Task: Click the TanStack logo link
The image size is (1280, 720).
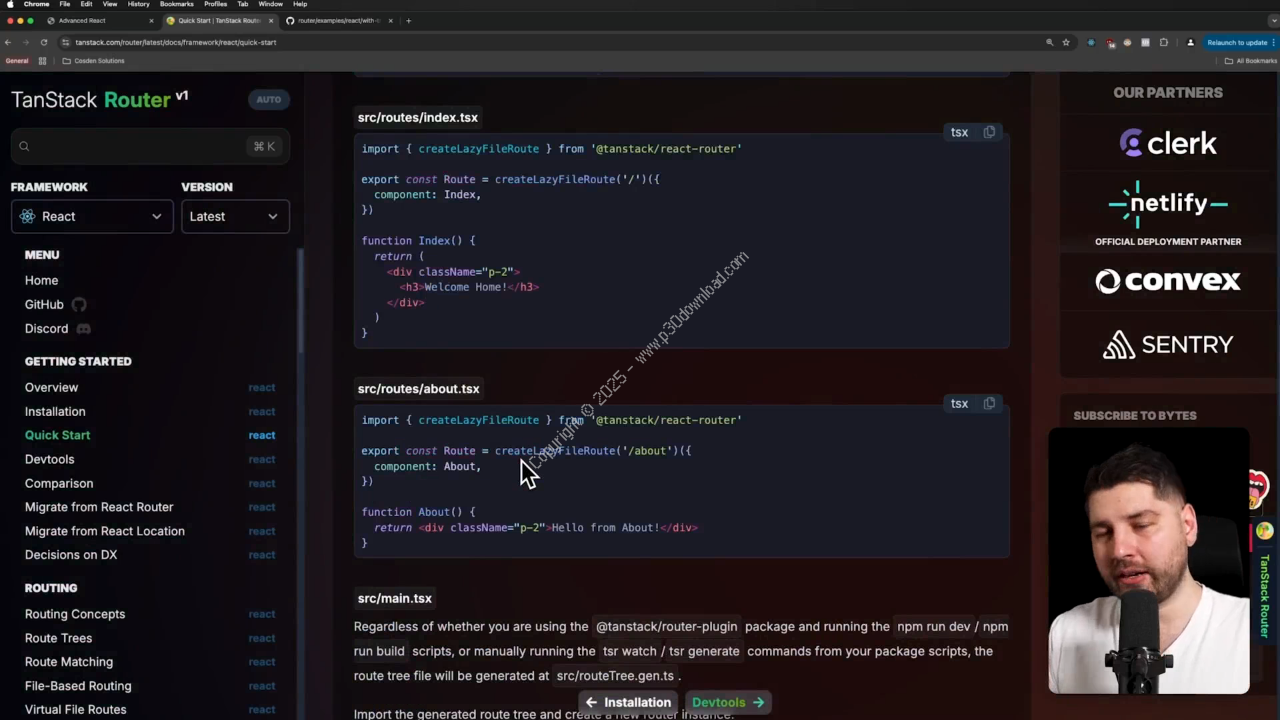Action: pyautogui.click(x=54, y=100)
